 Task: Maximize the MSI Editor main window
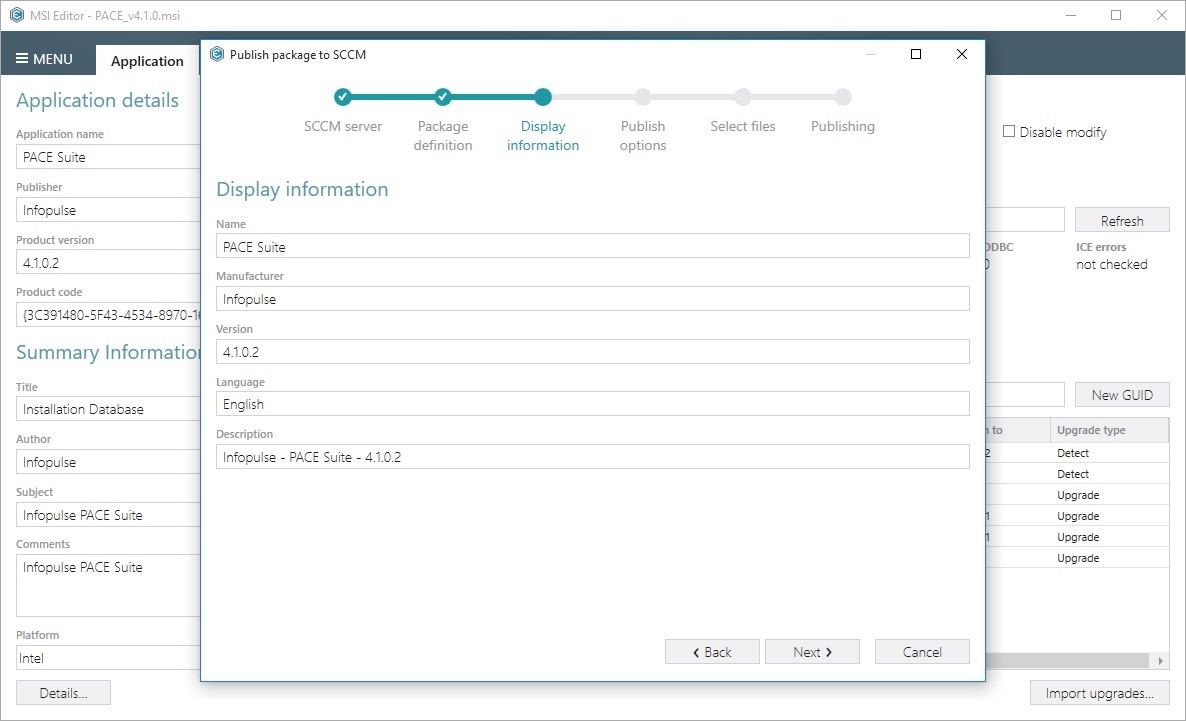point(1116,15)
